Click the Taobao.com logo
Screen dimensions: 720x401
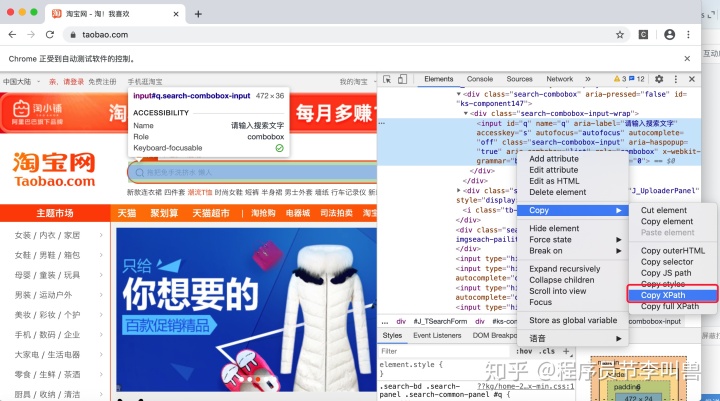54,169
